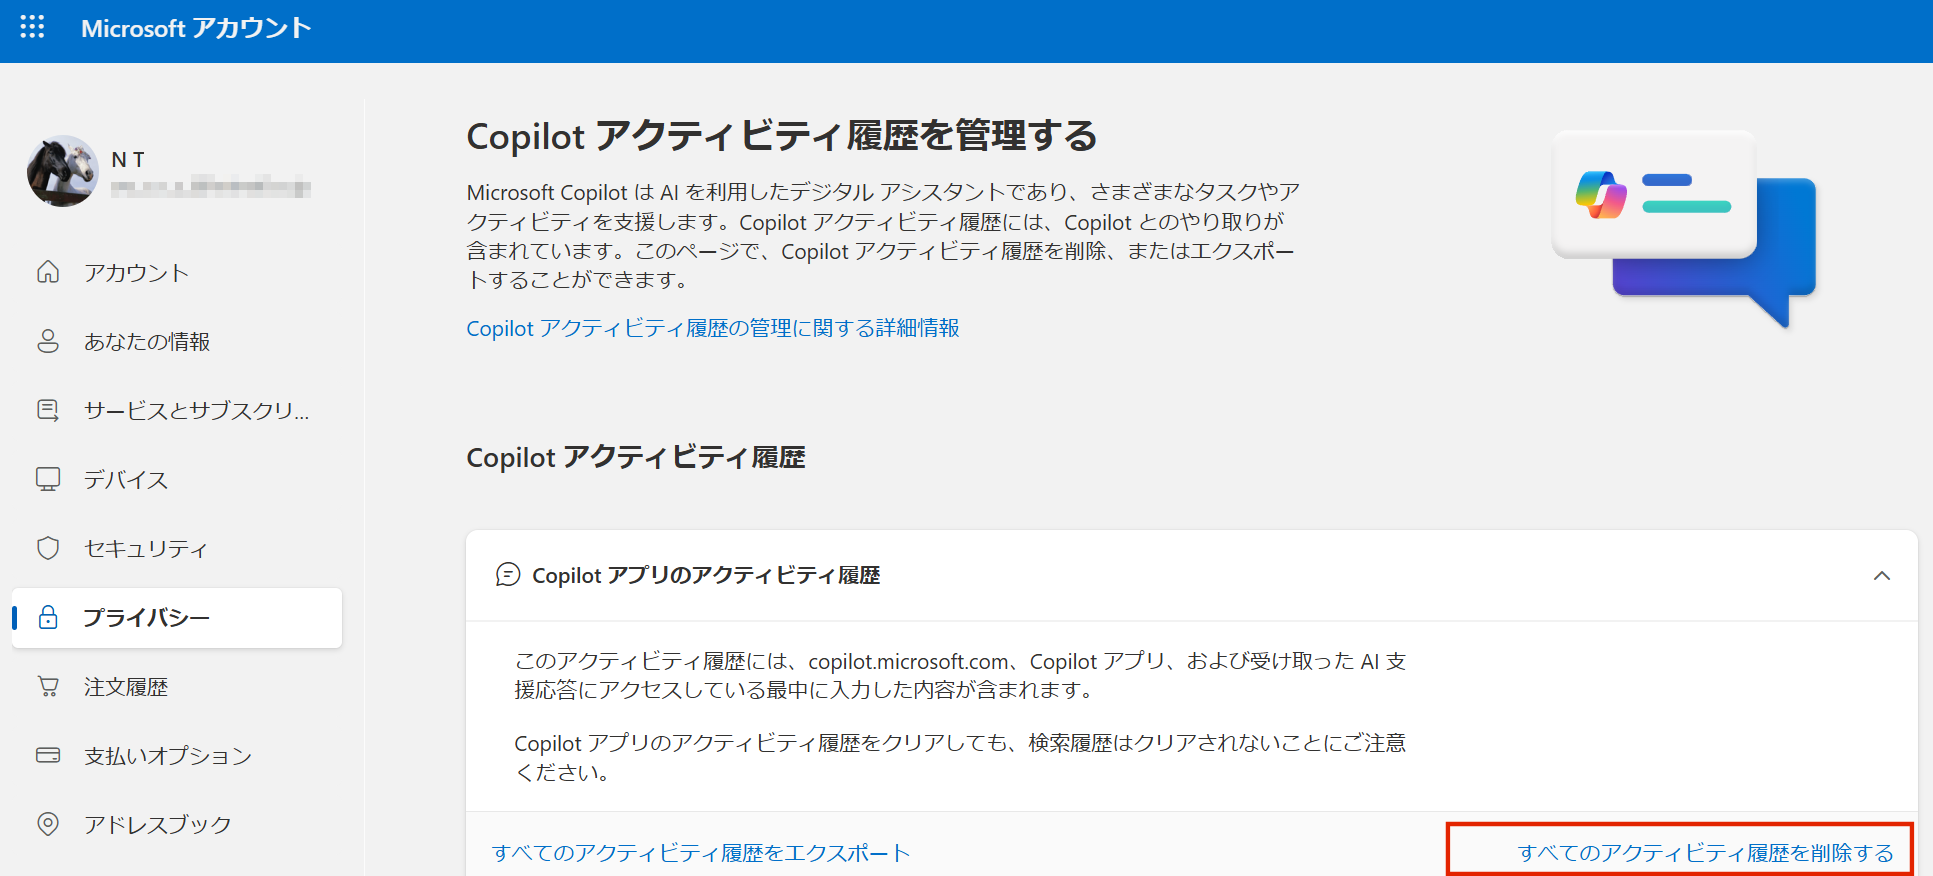Viewport: 1933px width, 876px height.
Task: Open the Copilot アクティビティ履歴の管理に関する詳細情報 link
Action: [x=713, y=328]
